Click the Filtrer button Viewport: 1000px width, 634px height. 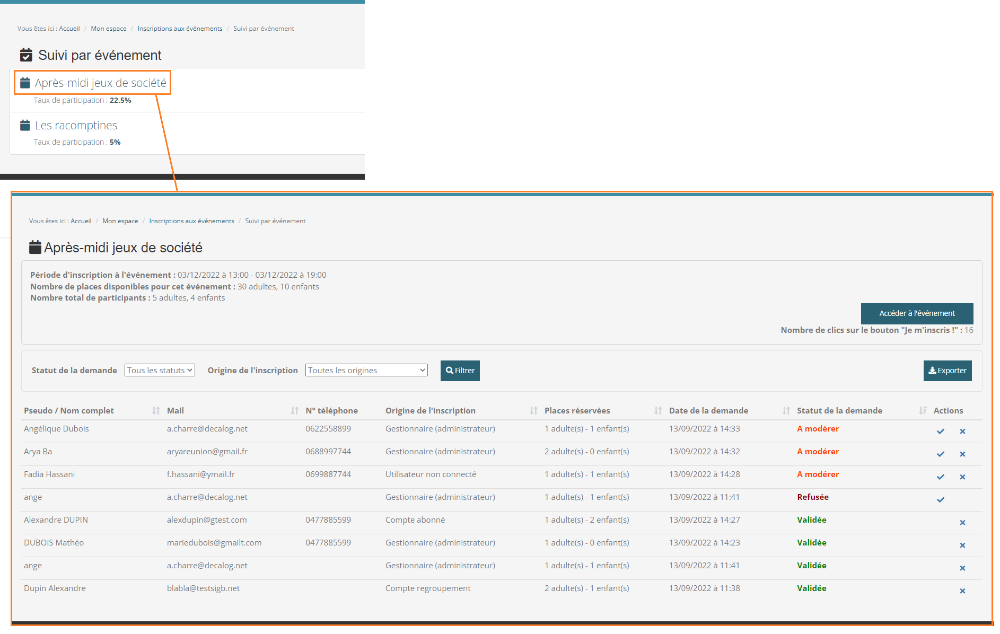(x=460, y=371)
